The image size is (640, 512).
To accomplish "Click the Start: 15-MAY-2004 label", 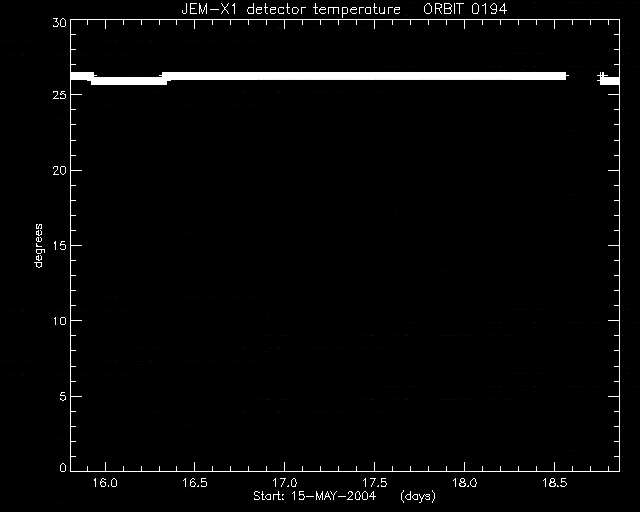I will (314, 496).
